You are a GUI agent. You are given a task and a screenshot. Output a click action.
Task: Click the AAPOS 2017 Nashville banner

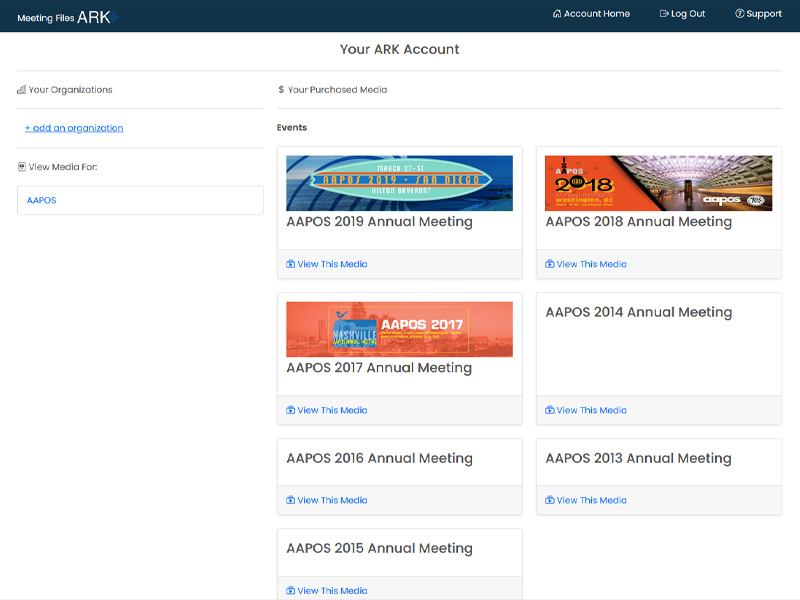click(x=399, y=329)
